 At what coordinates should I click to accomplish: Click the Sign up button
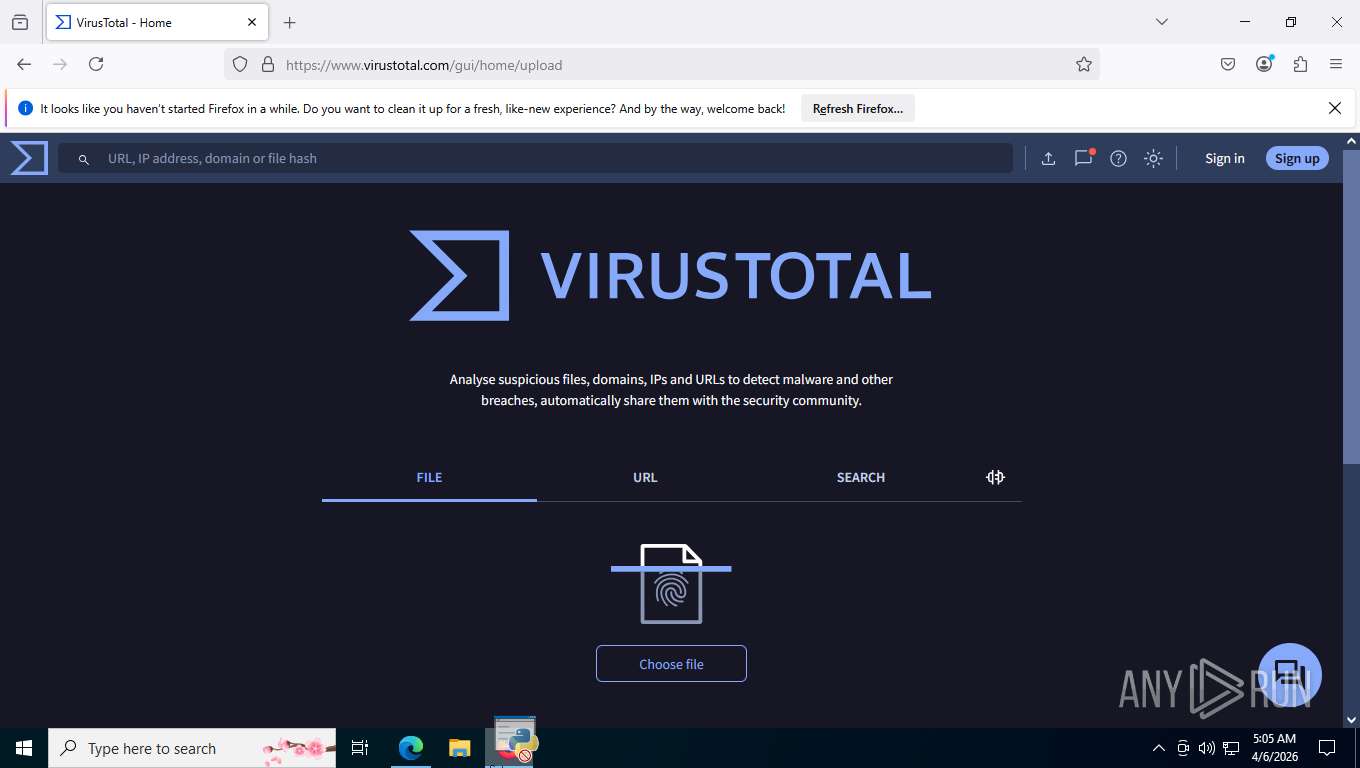coord(1297,158)
